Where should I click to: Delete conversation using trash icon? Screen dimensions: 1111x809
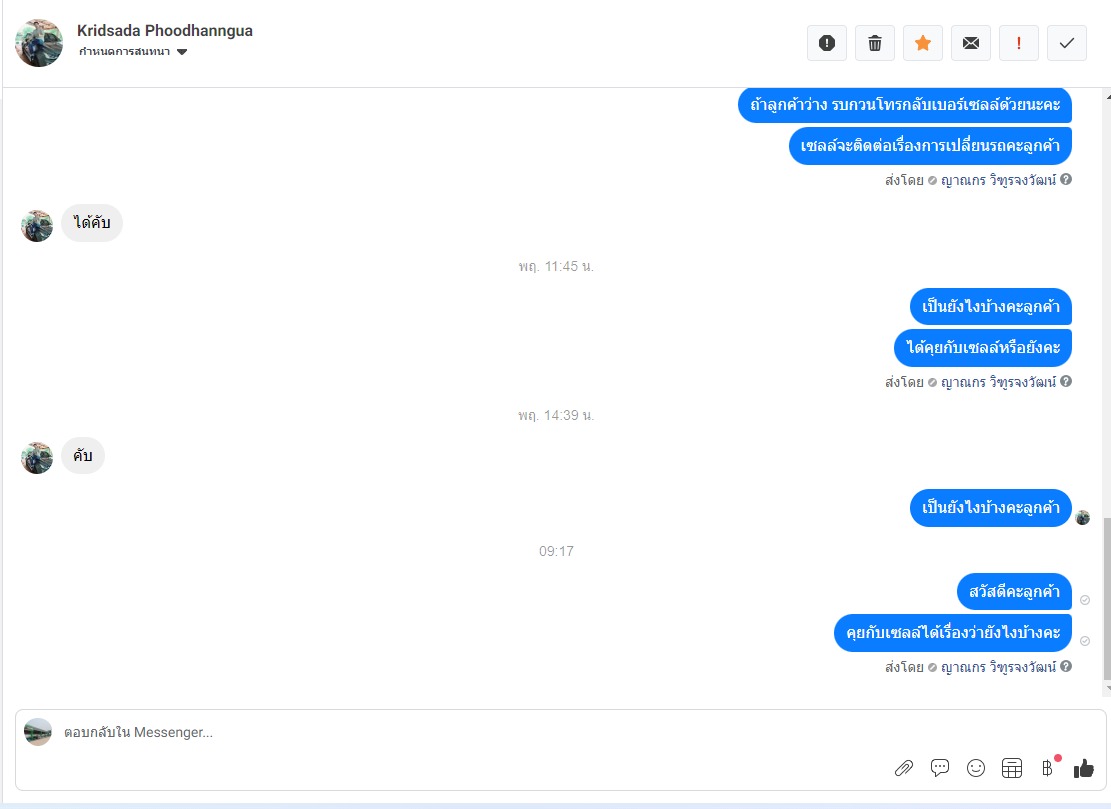[875, 43]
